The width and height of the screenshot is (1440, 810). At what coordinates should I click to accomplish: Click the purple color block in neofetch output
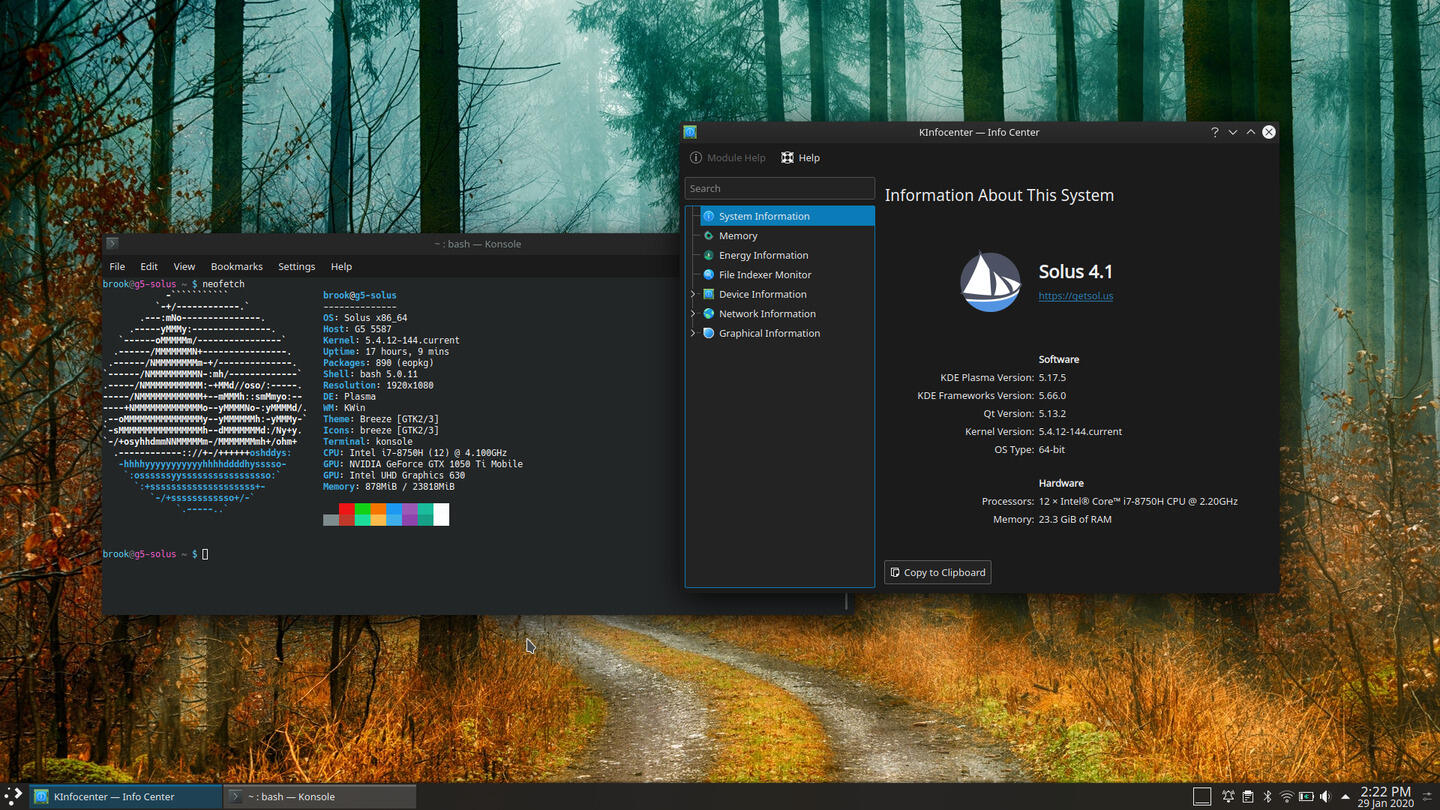pos(410,514)
